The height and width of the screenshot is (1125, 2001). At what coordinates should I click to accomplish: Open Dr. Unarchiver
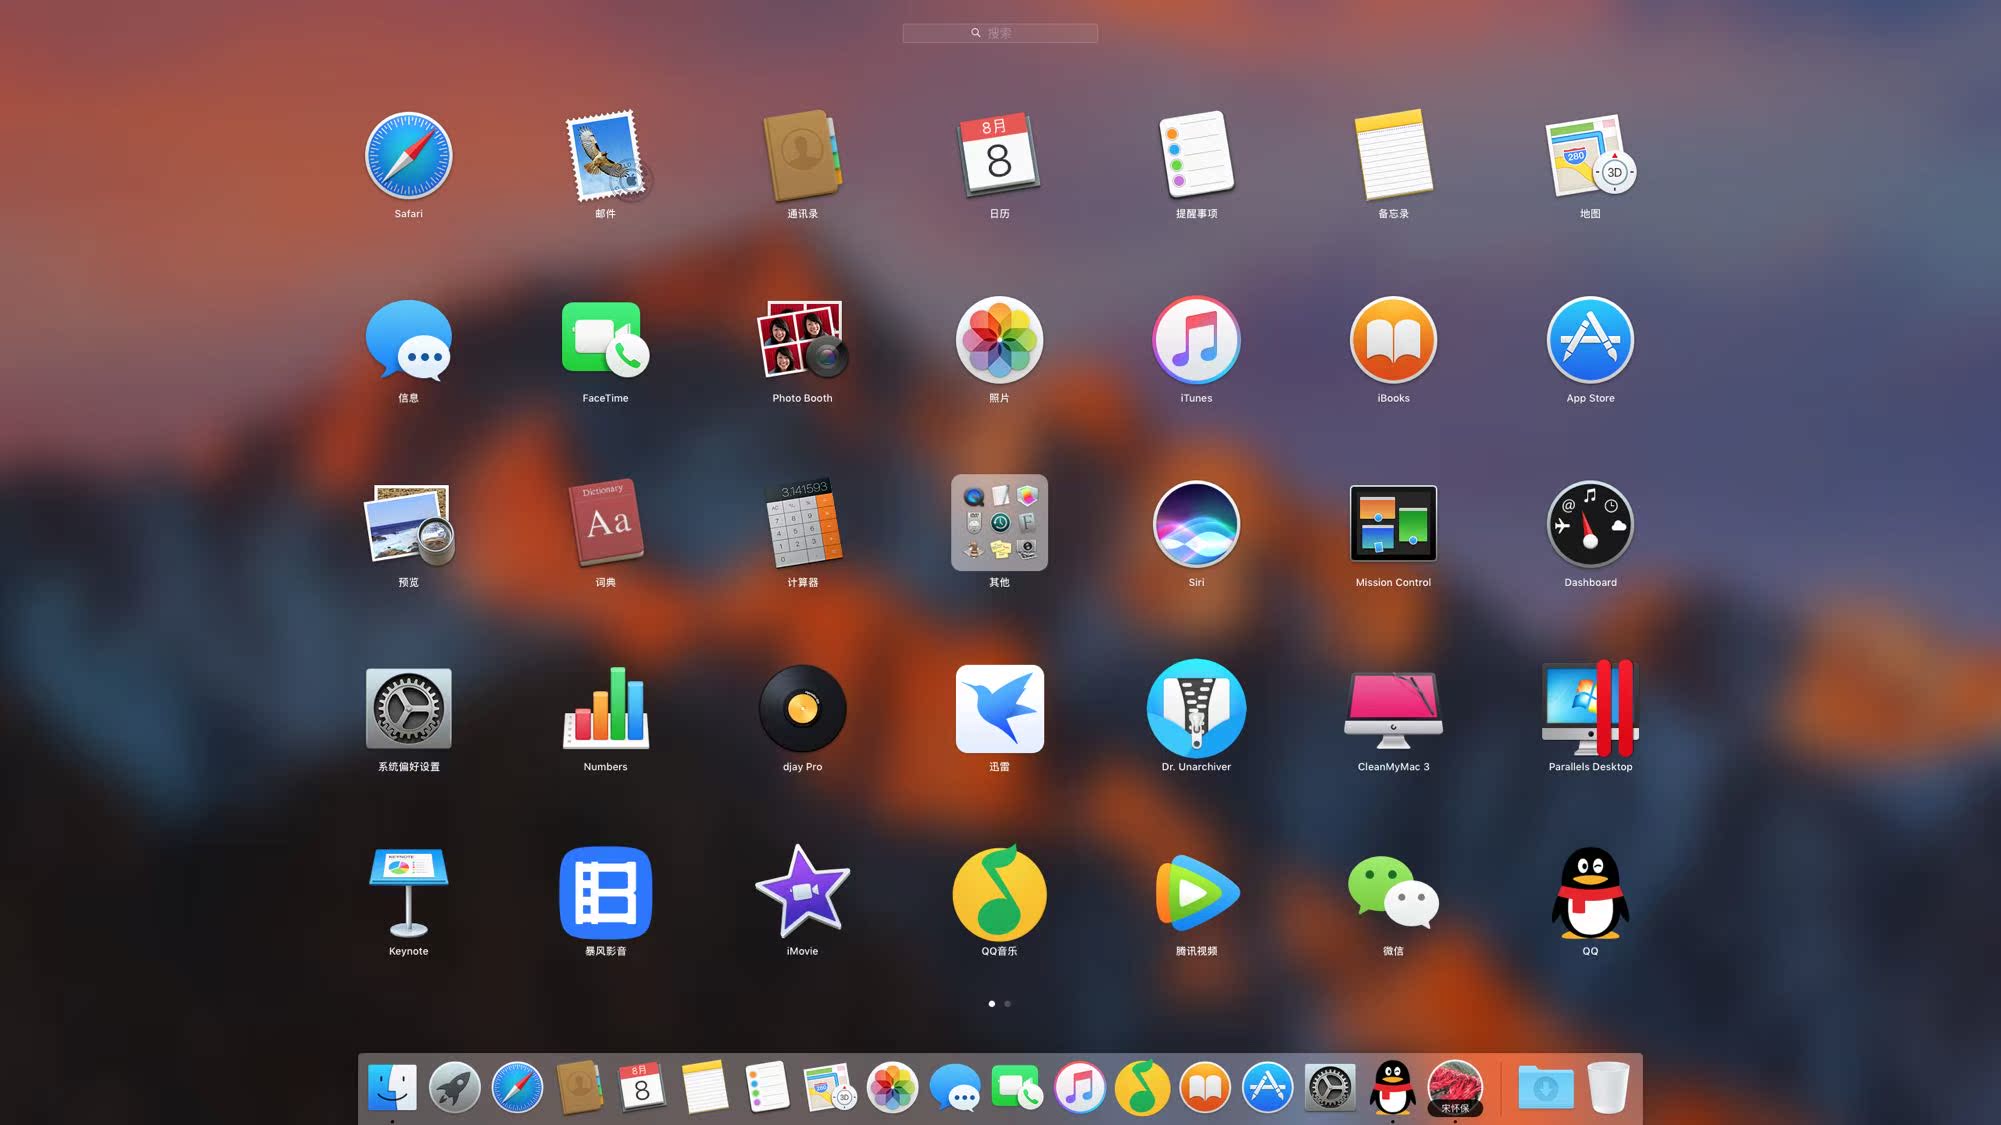pos(1196,710)
